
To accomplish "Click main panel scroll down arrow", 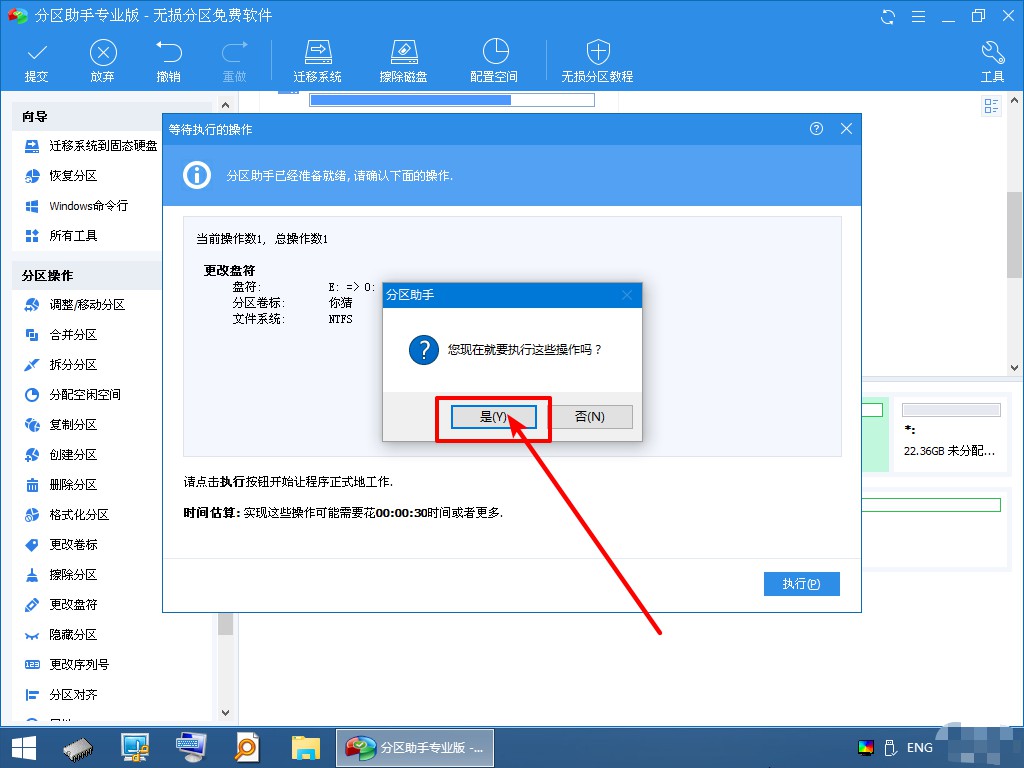I will pyautogui.click(x=1014, y=368).
